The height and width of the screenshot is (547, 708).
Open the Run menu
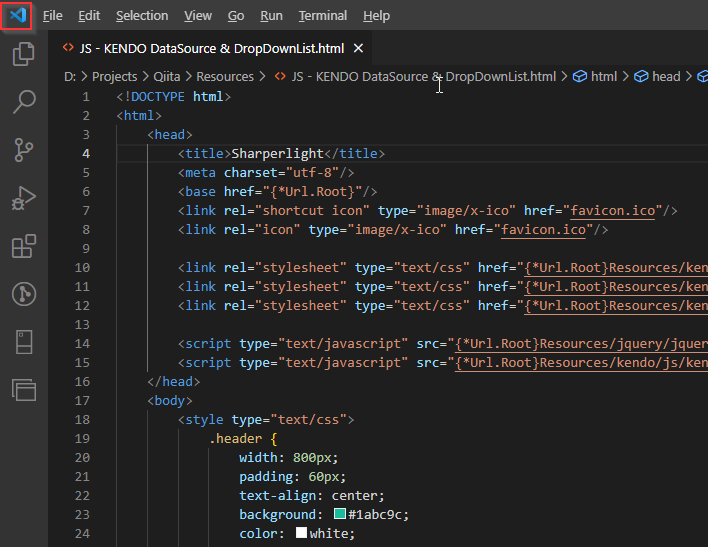[x=271, y=16]
